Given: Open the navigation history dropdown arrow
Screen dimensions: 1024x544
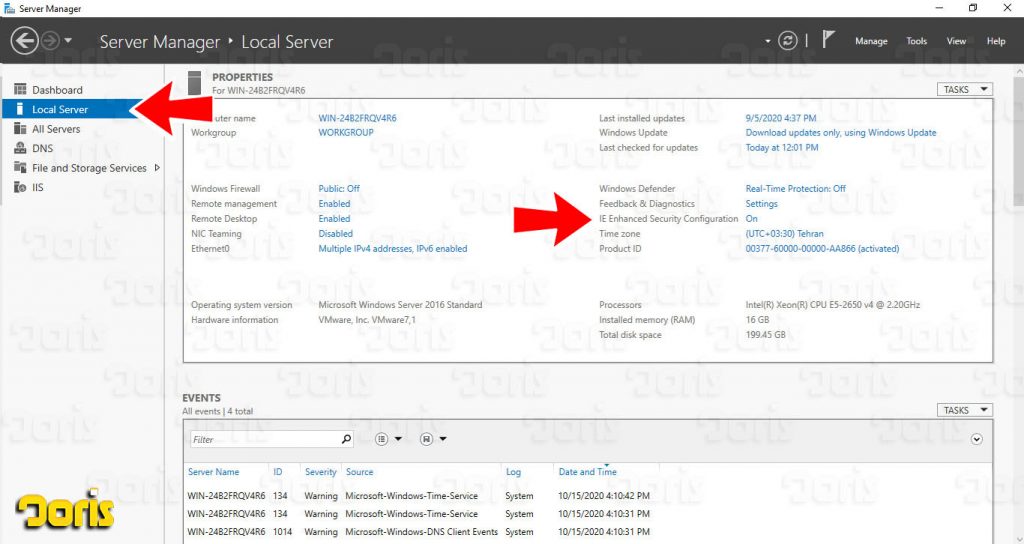Looking at the screenshot, I should pyautogui.click(x=68, y=41).
